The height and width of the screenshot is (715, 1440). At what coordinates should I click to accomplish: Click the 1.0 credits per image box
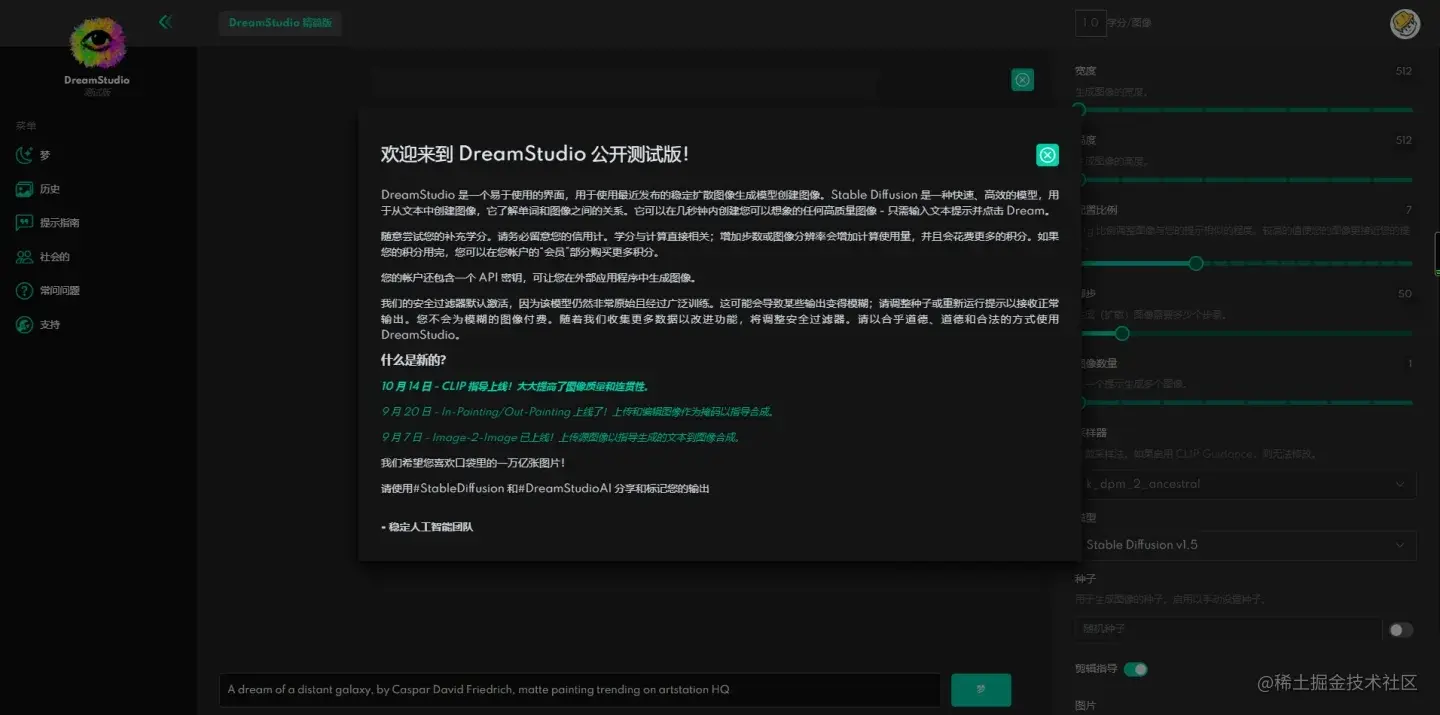click(x=1090, y=22)
